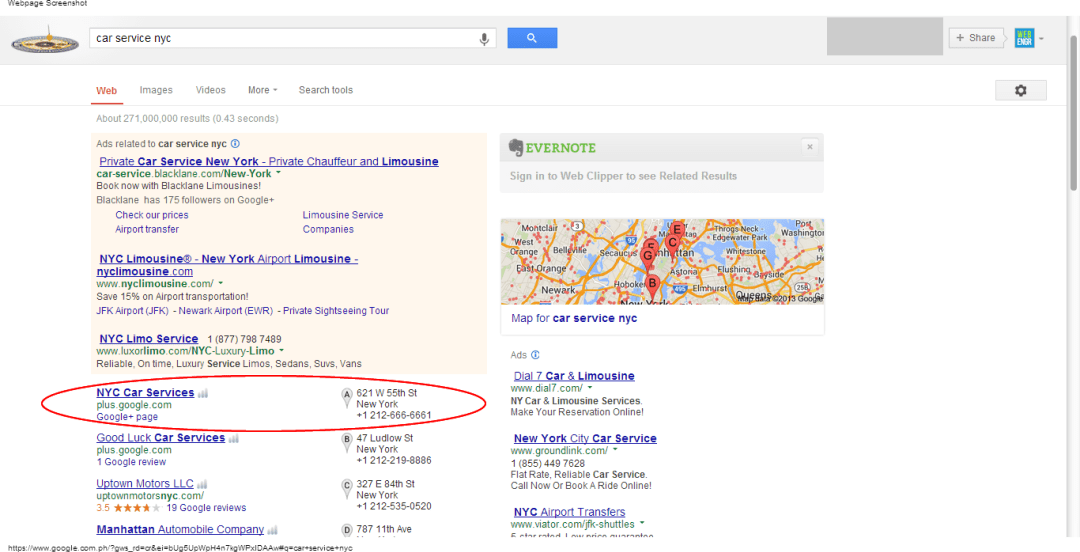Open NYC Car Services result
This screenshot has width=1080, height=552.
(x=145, y=393)
